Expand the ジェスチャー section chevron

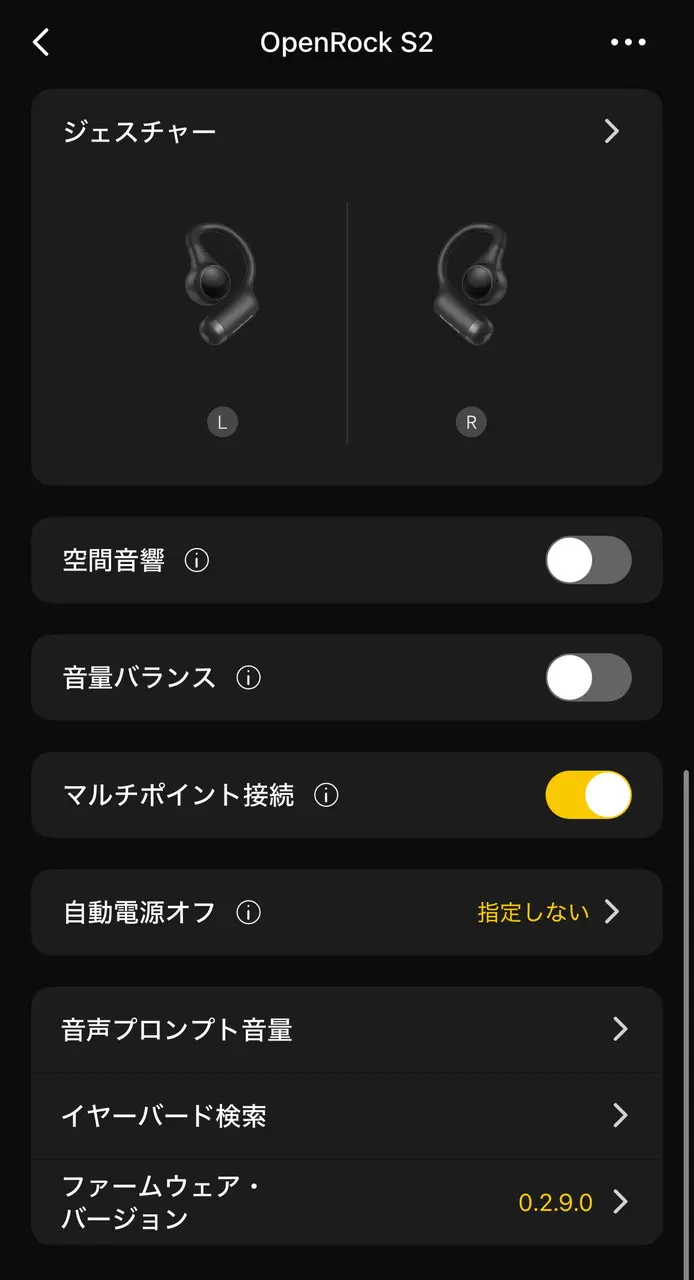(612, 132)
